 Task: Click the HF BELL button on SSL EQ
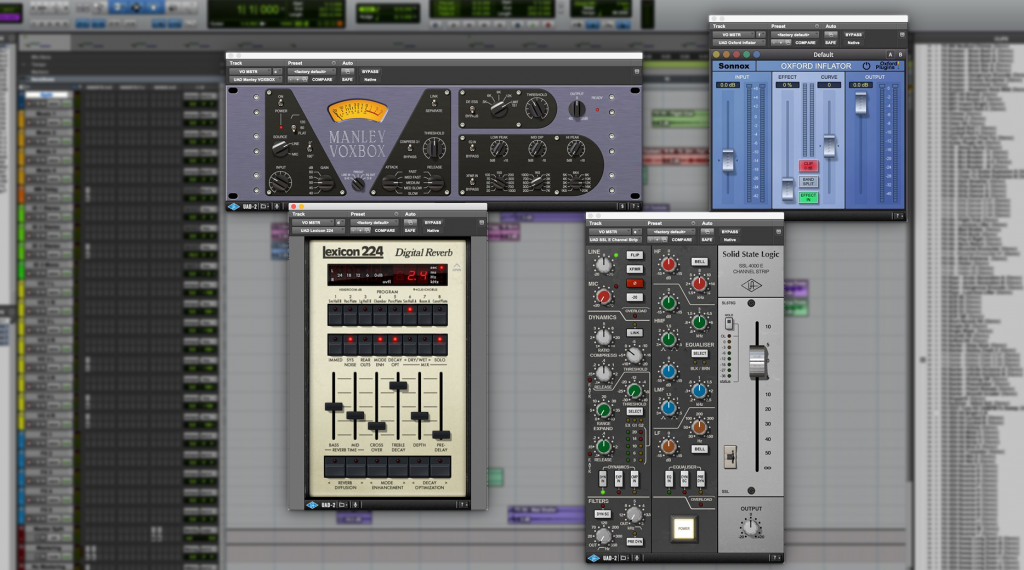(699, 262)
